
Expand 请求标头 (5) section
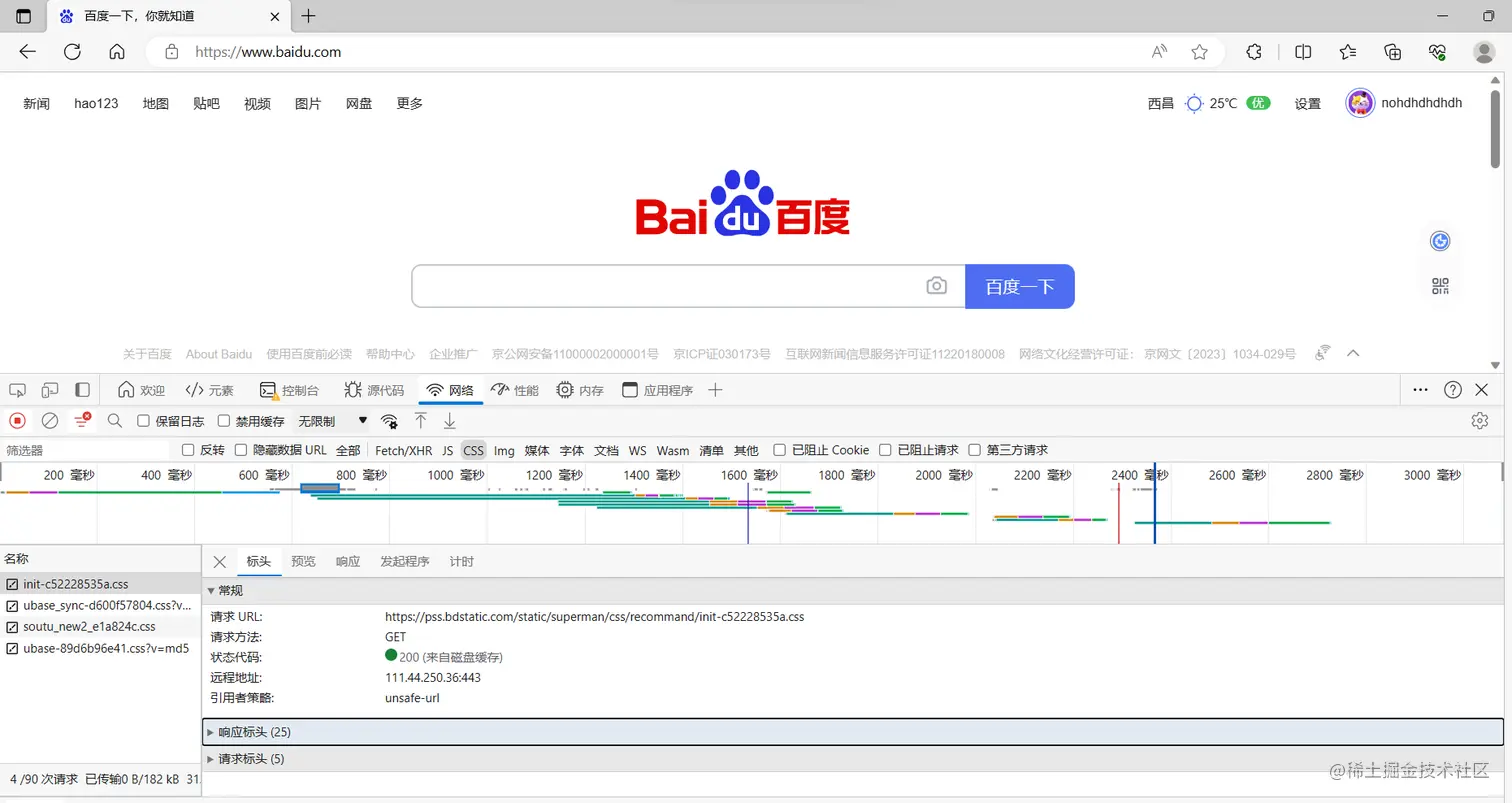coord(853,759)
